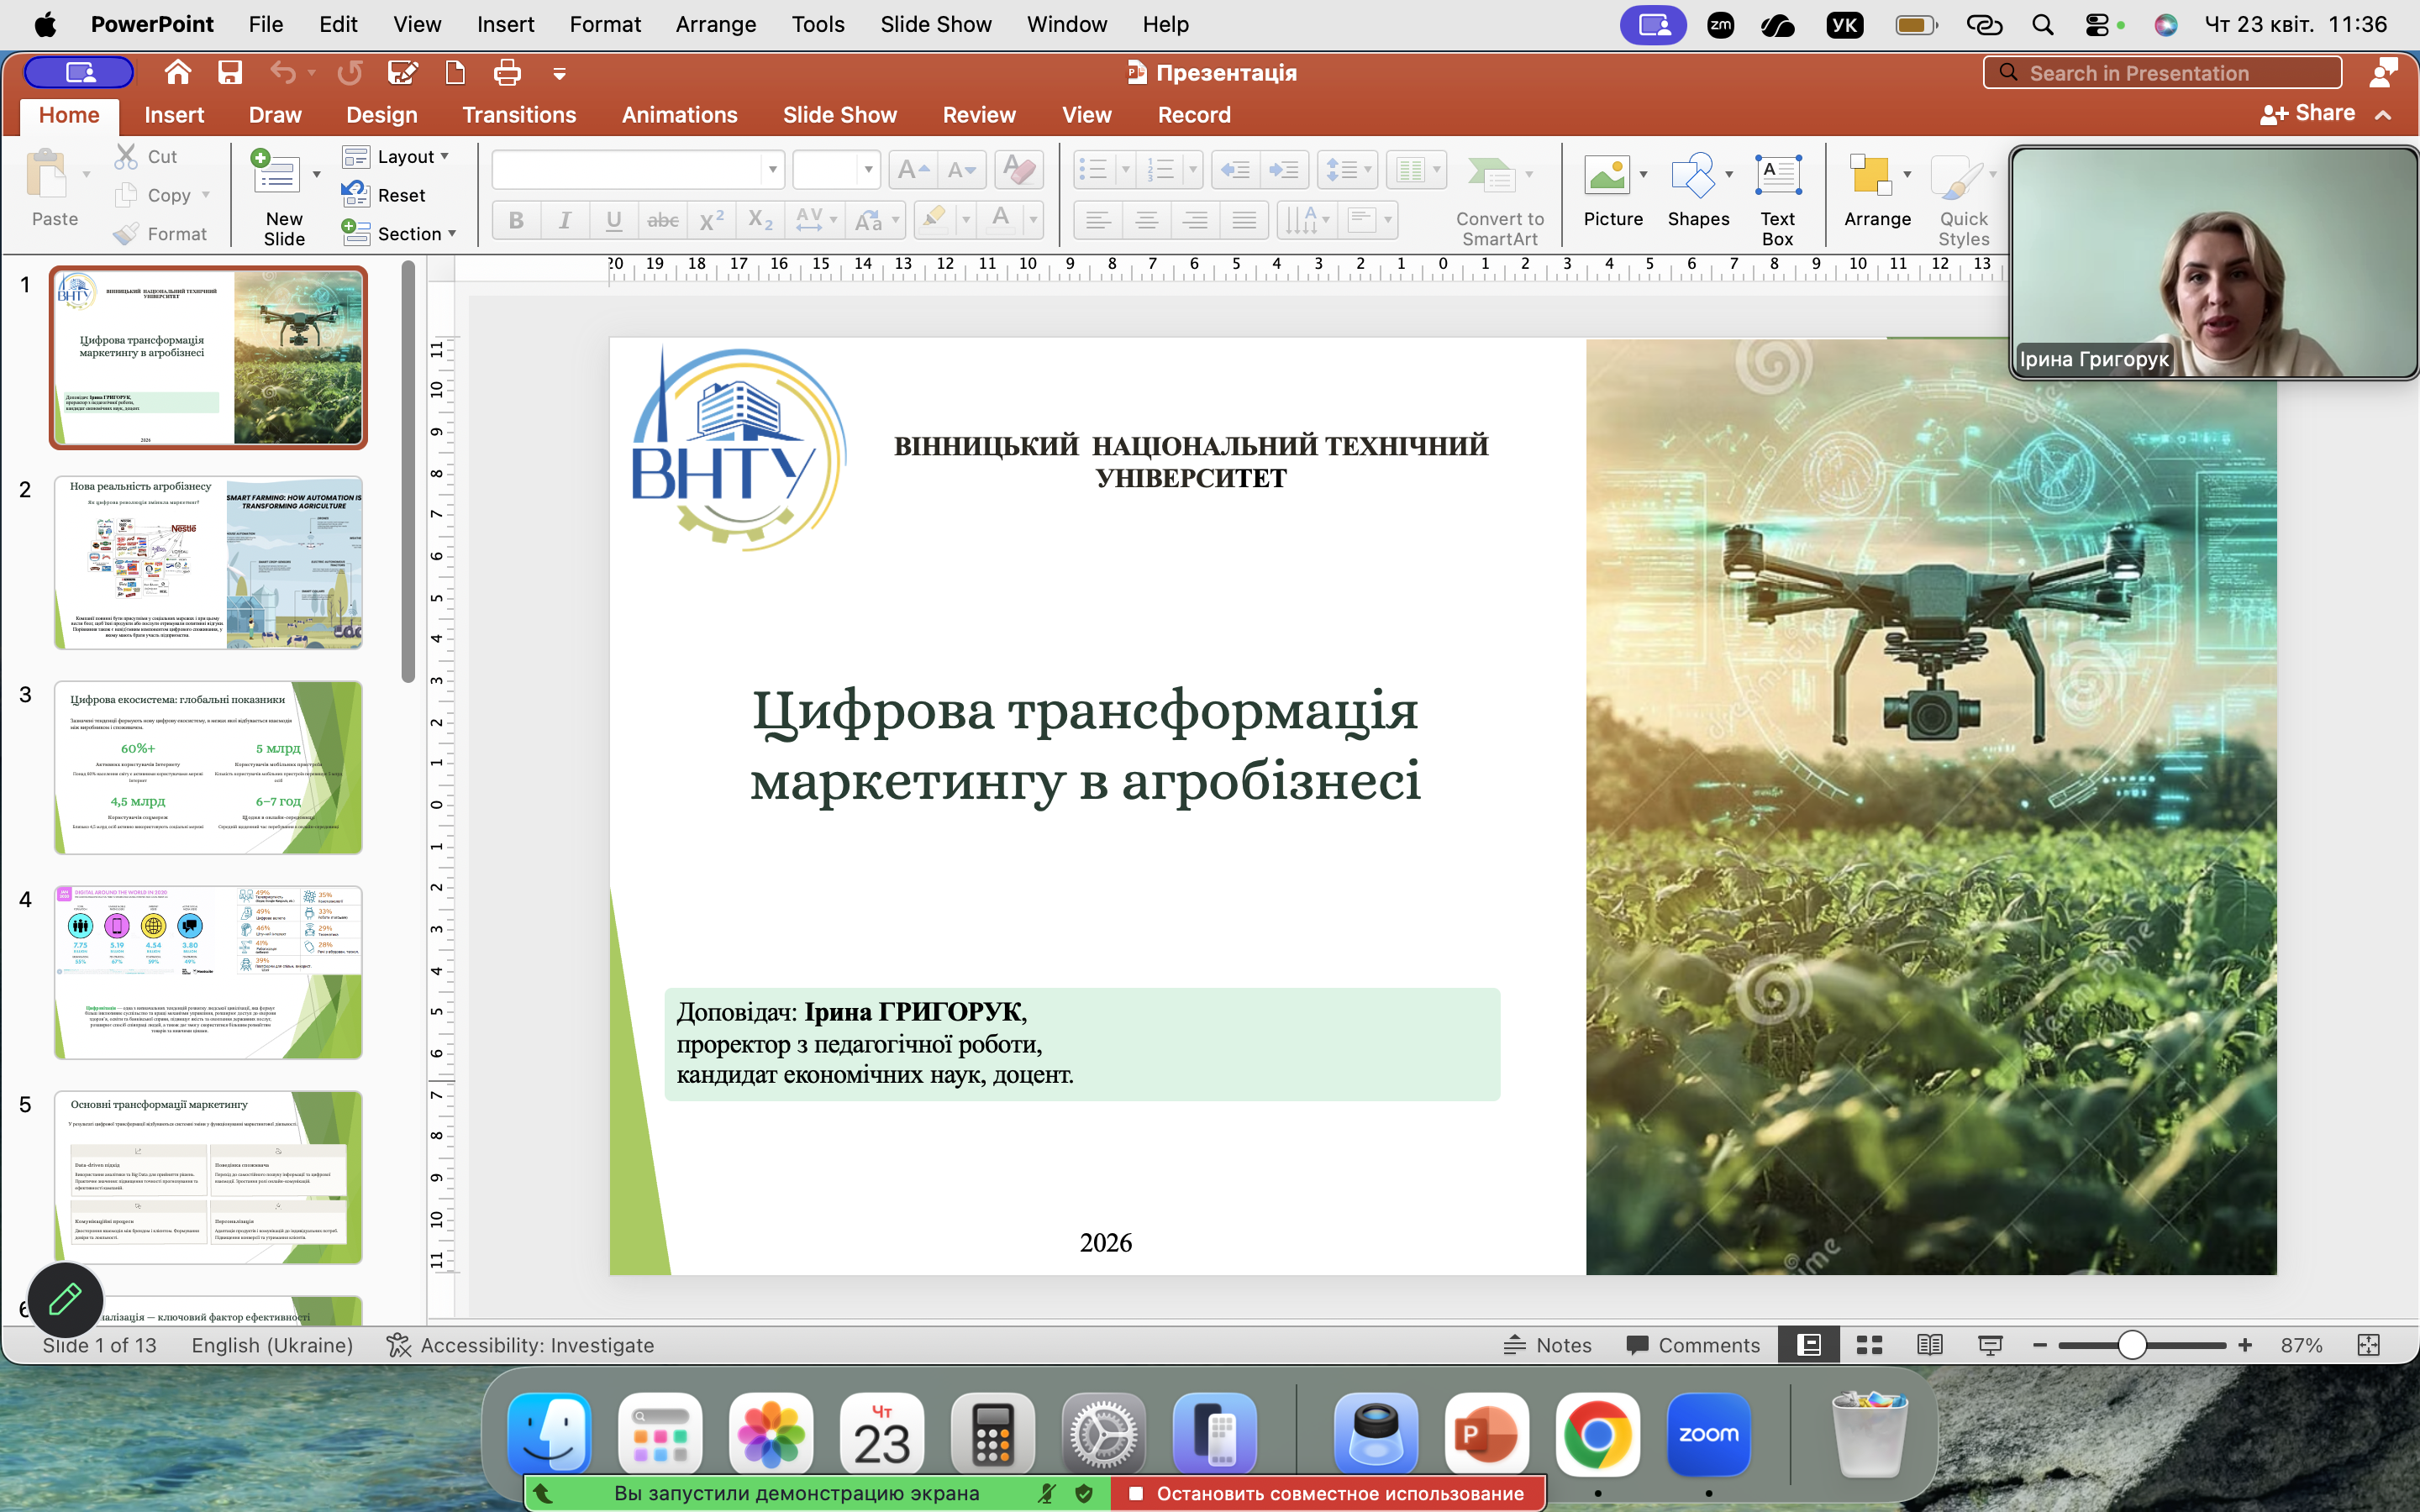The height and width of the screenshot is (1512, 2420).
Task: Click the Print icon in the quick access toolbar
Action: coord(507,73)
